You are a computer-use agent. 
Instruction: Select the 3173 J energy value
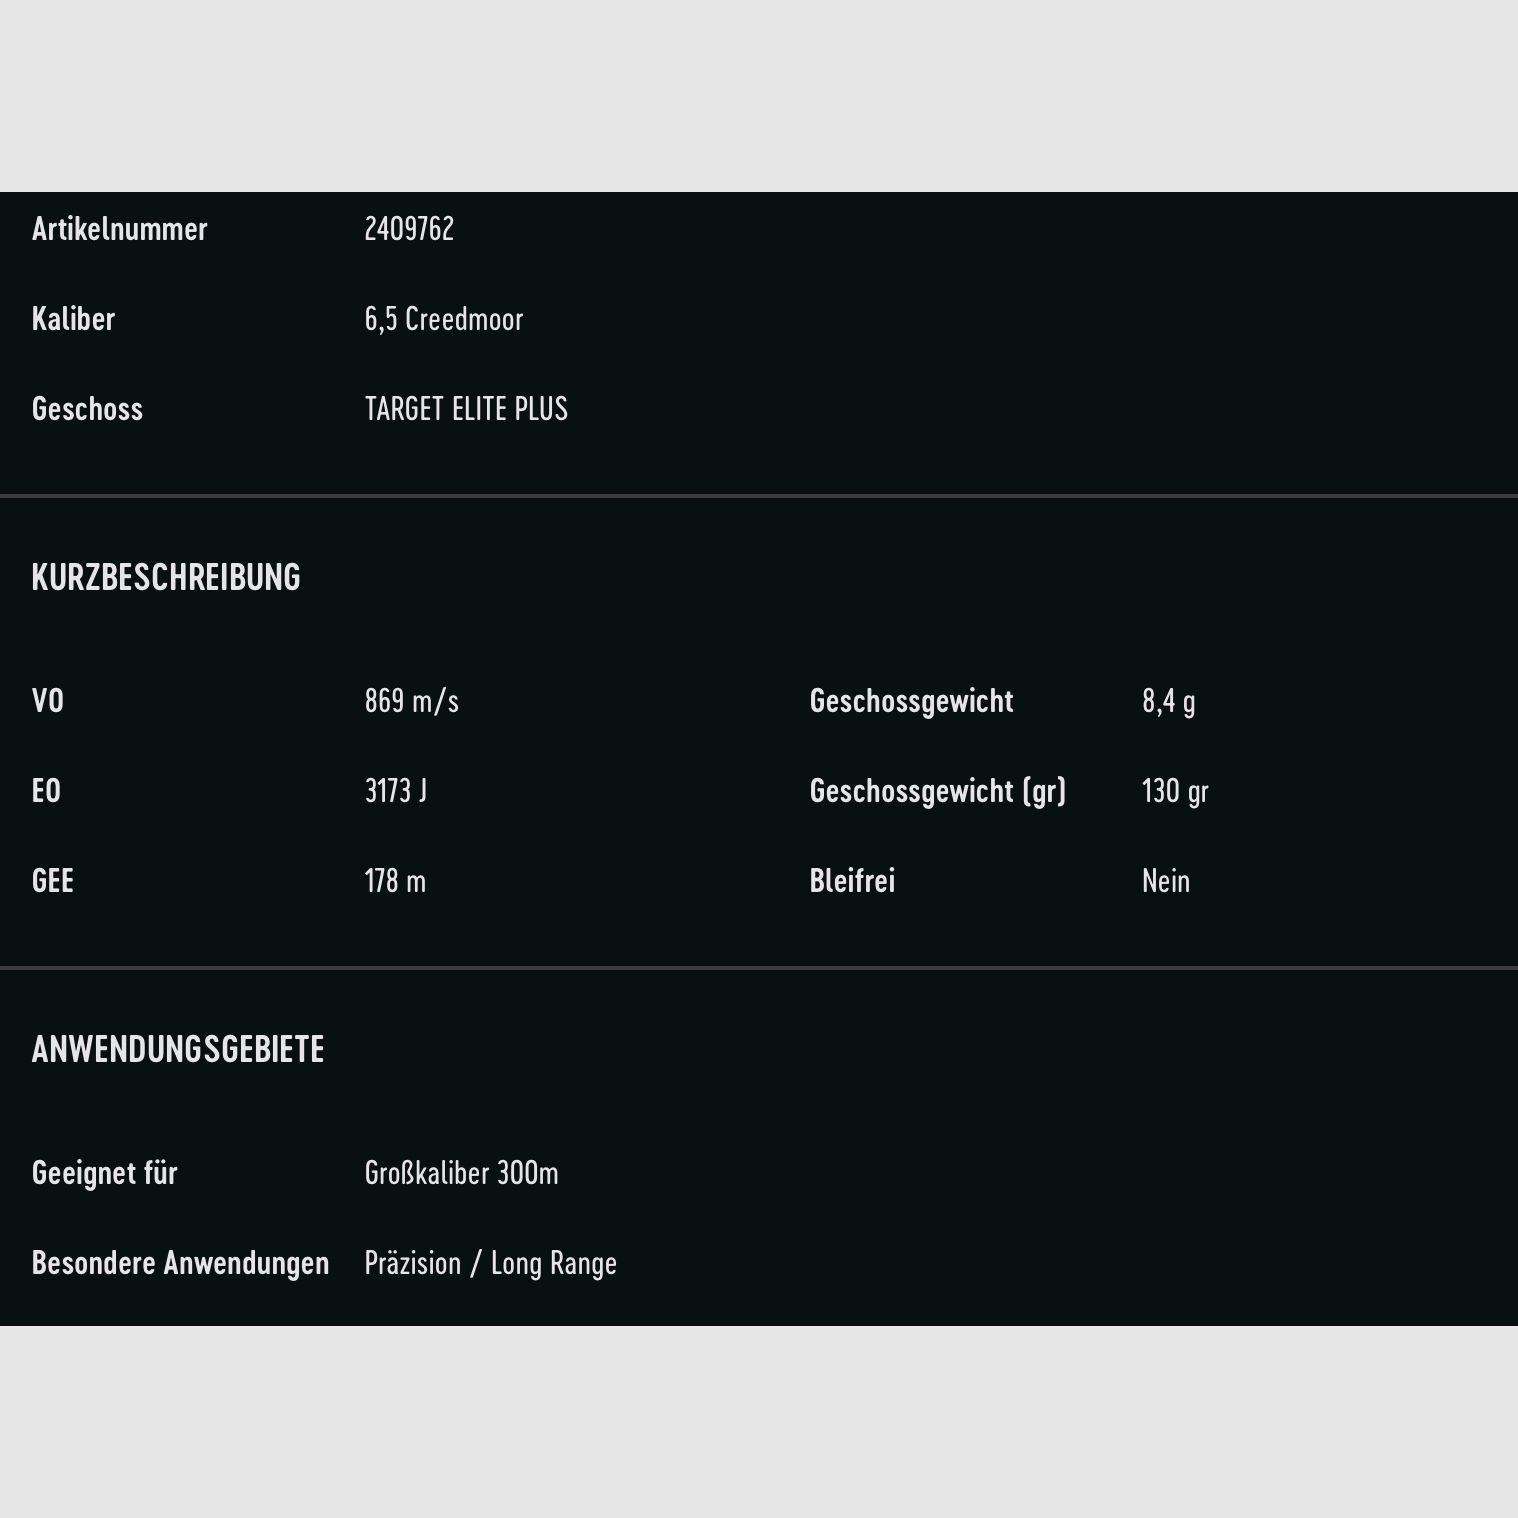[x=396, y=791]
